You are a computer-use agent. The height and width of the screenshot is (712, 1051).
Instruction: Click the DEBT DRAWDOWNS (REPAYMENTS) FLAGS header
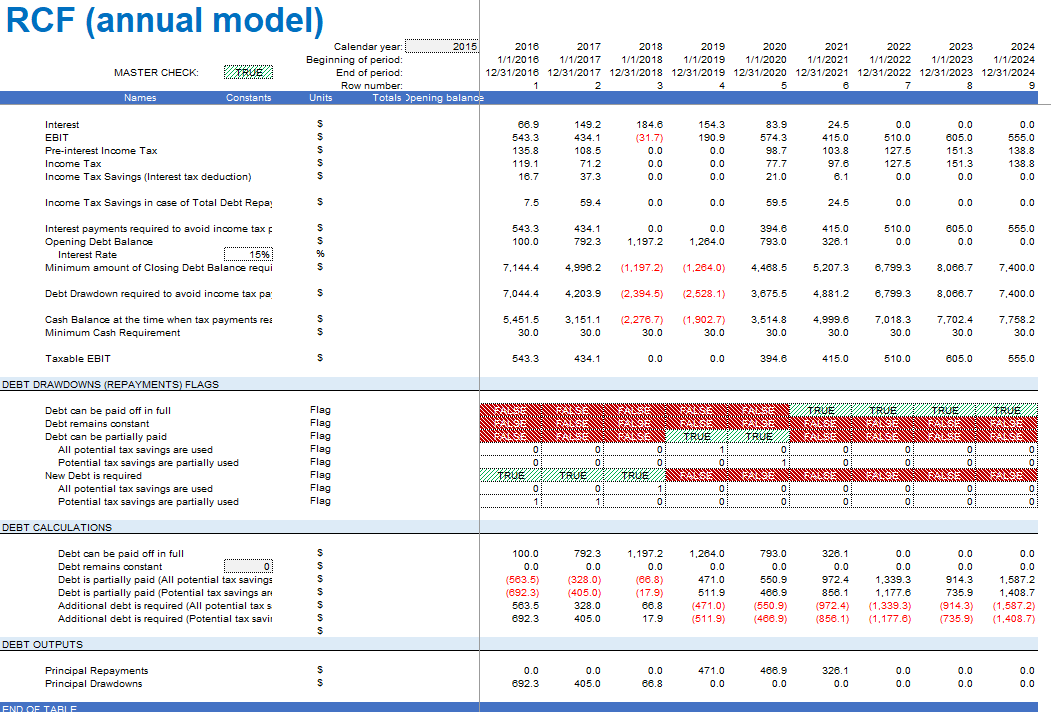coord(110,384)
